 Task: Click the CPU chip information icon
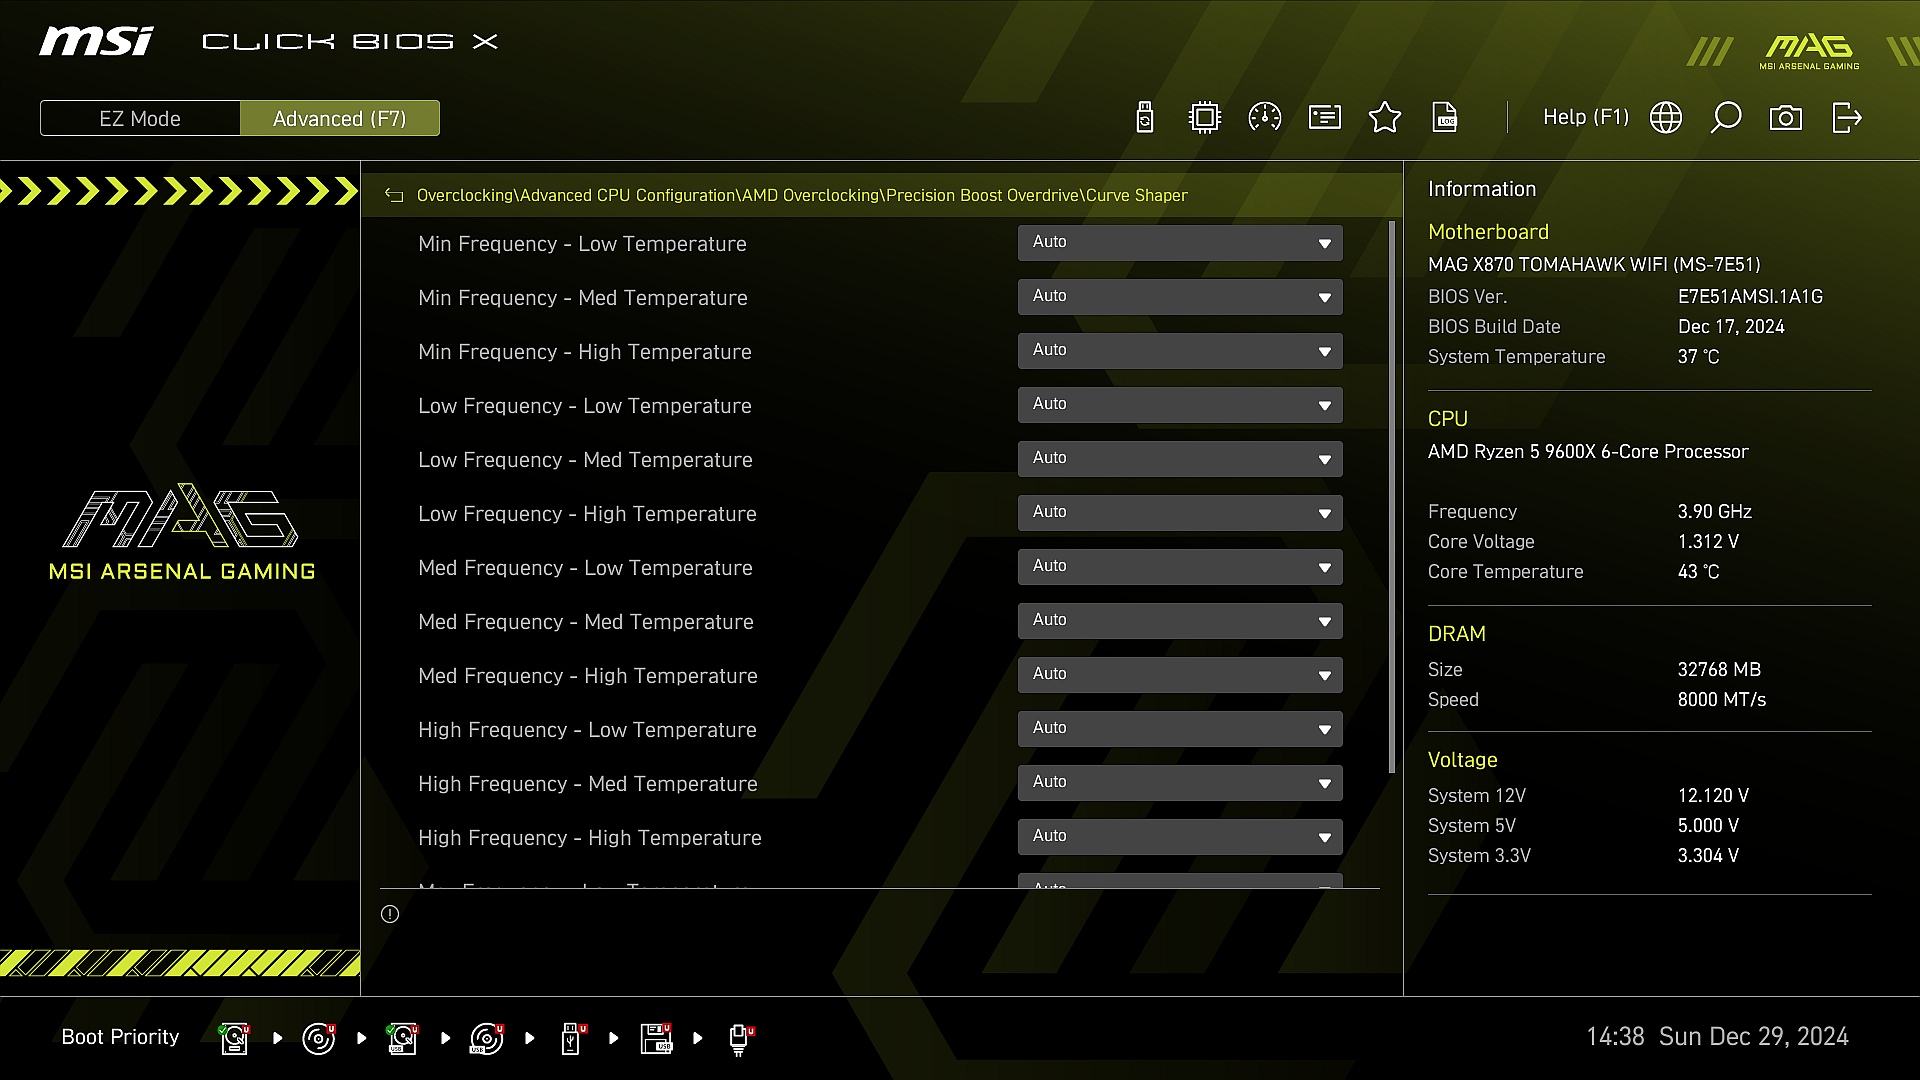[x=1205, y=118]
